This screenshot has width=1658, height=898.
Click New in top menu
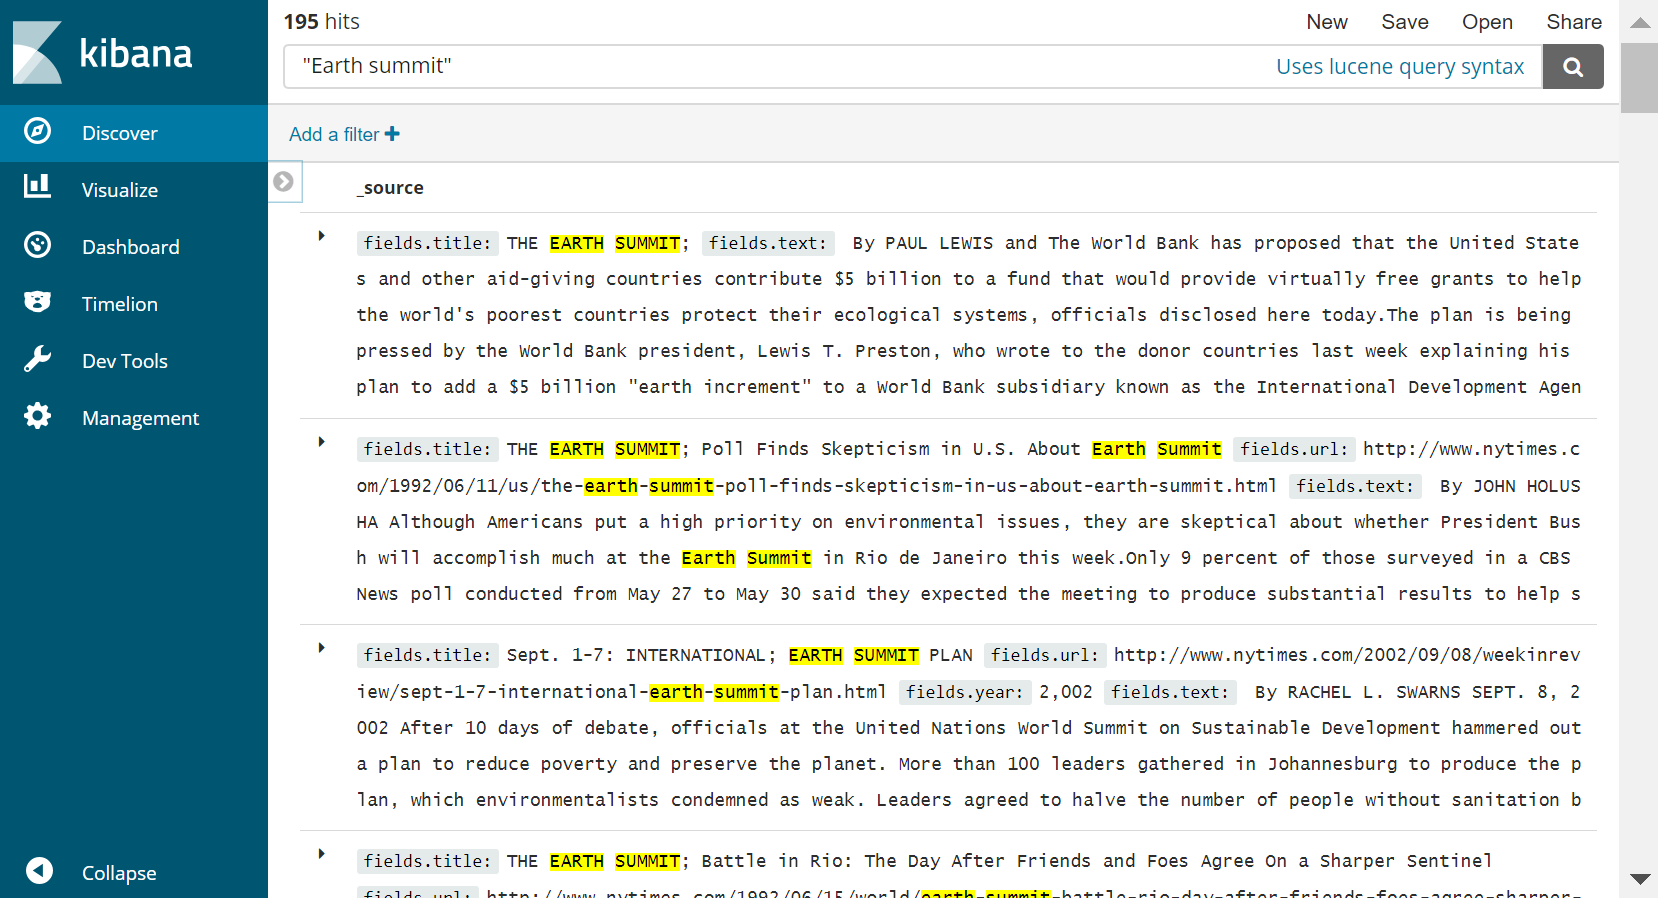1327,22
